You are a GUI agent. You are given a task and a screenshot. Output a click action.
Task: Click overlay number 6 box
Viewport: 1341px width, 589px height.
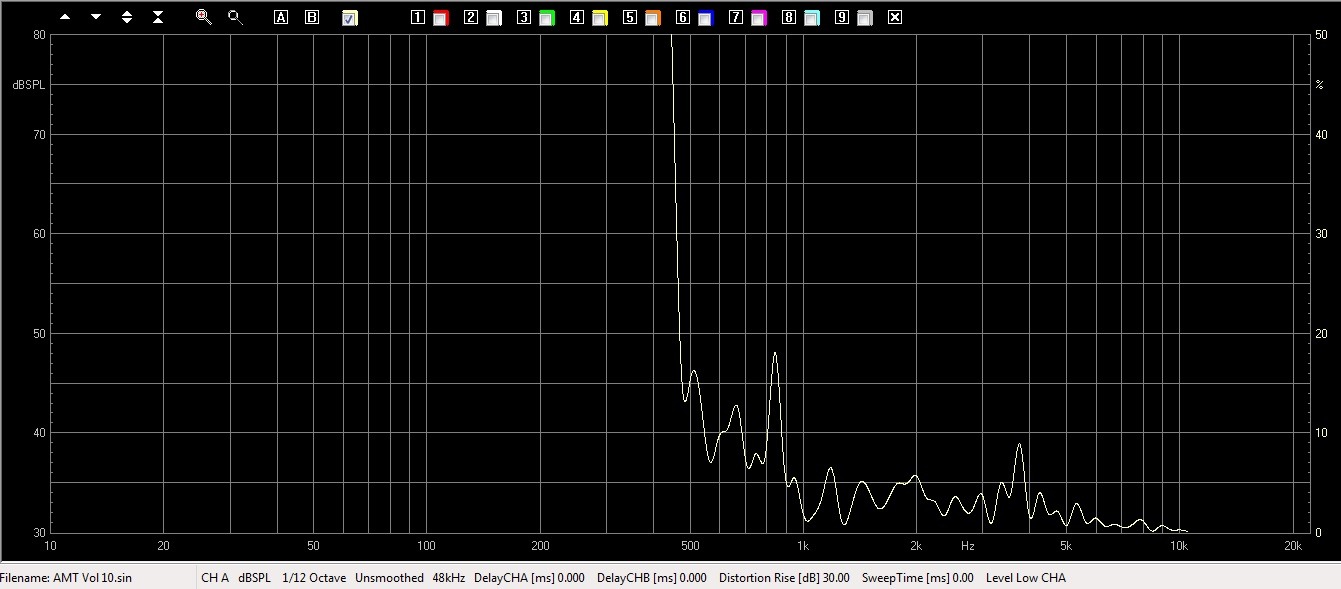click(683, 17)
